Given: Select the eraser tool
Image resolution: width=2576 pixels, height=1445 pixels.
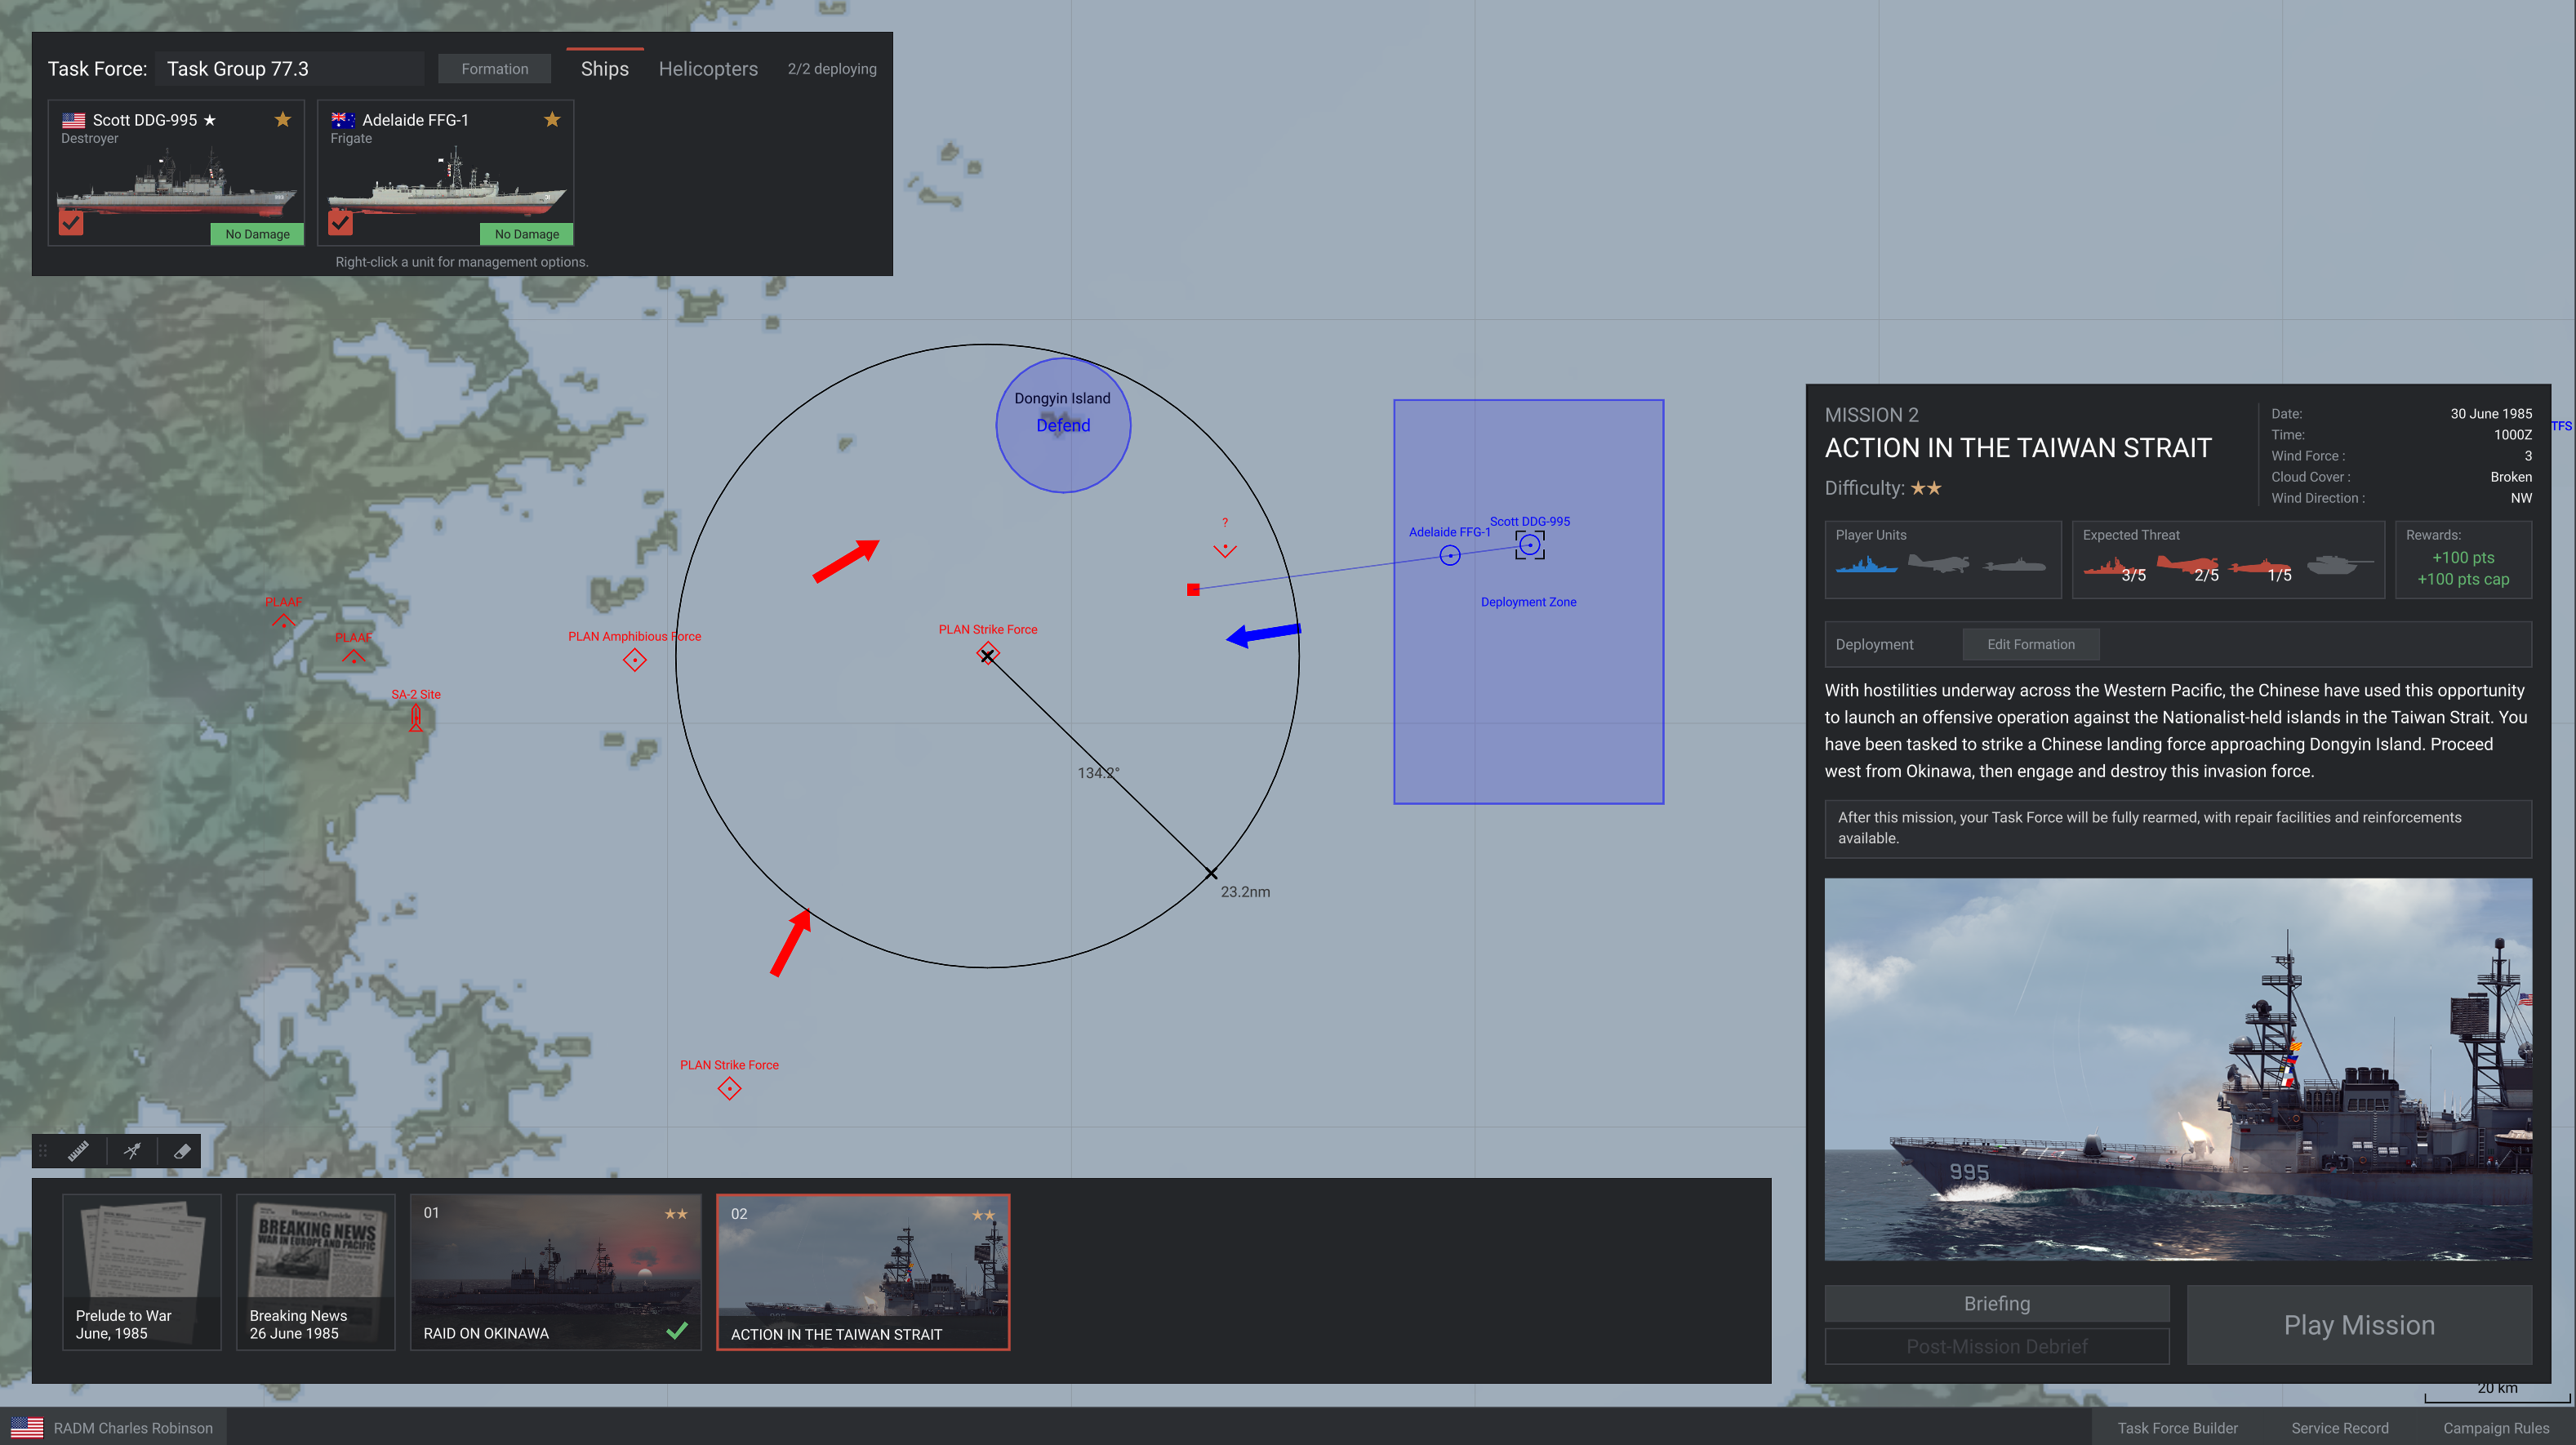Looking at the screenshot, I should tap(181, 1151).
